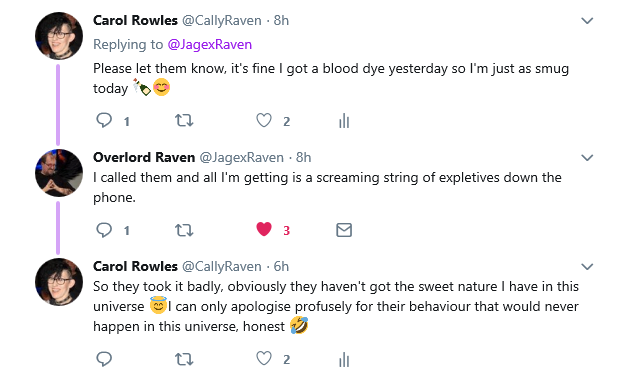Reply to Carol's blood dye tweet
This screenshot has height=368, width=628.
pos(104,121)
